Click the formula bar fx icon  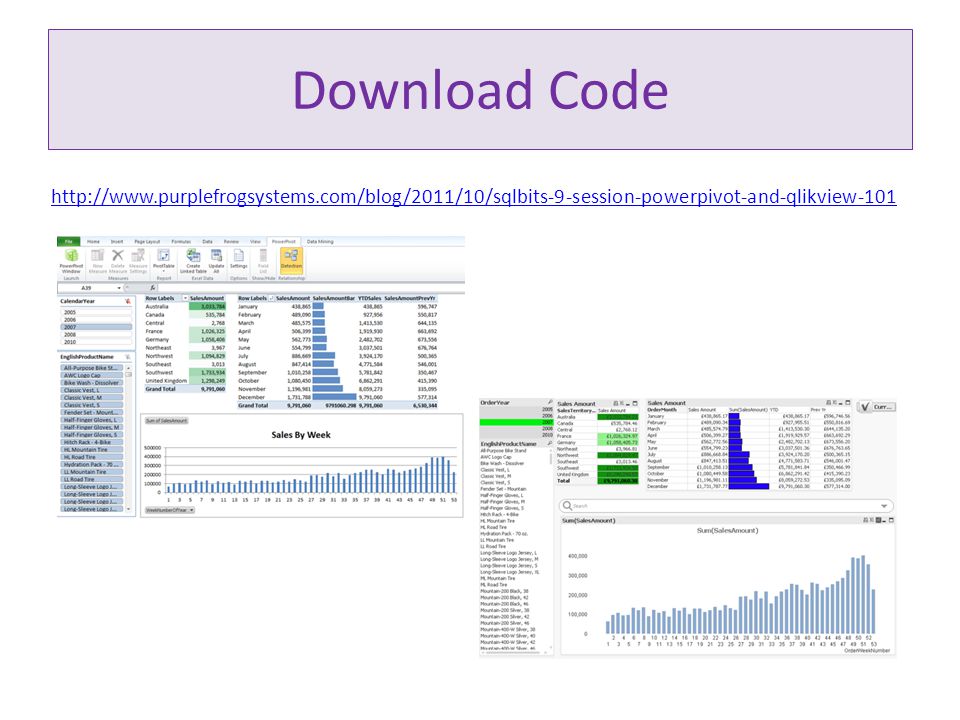coord(153,288)
